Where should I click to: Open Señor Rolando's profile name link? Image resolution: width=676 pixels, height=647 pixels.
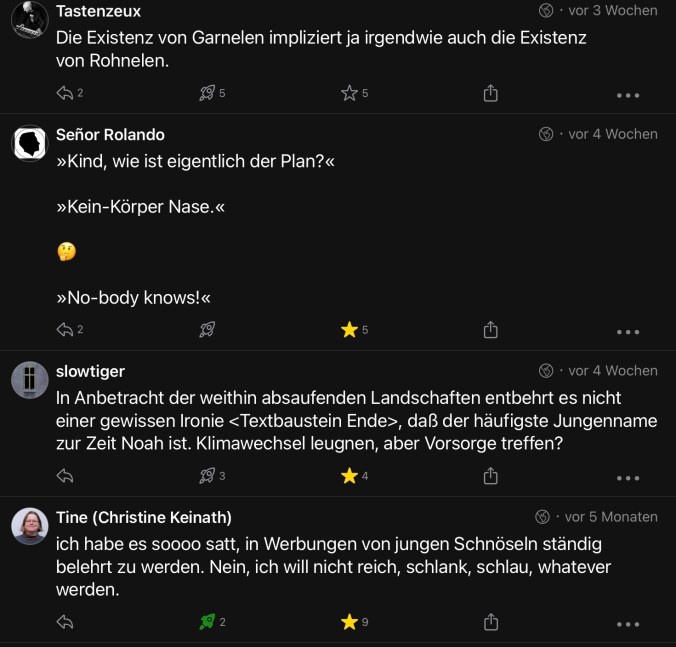pos(110,134)
